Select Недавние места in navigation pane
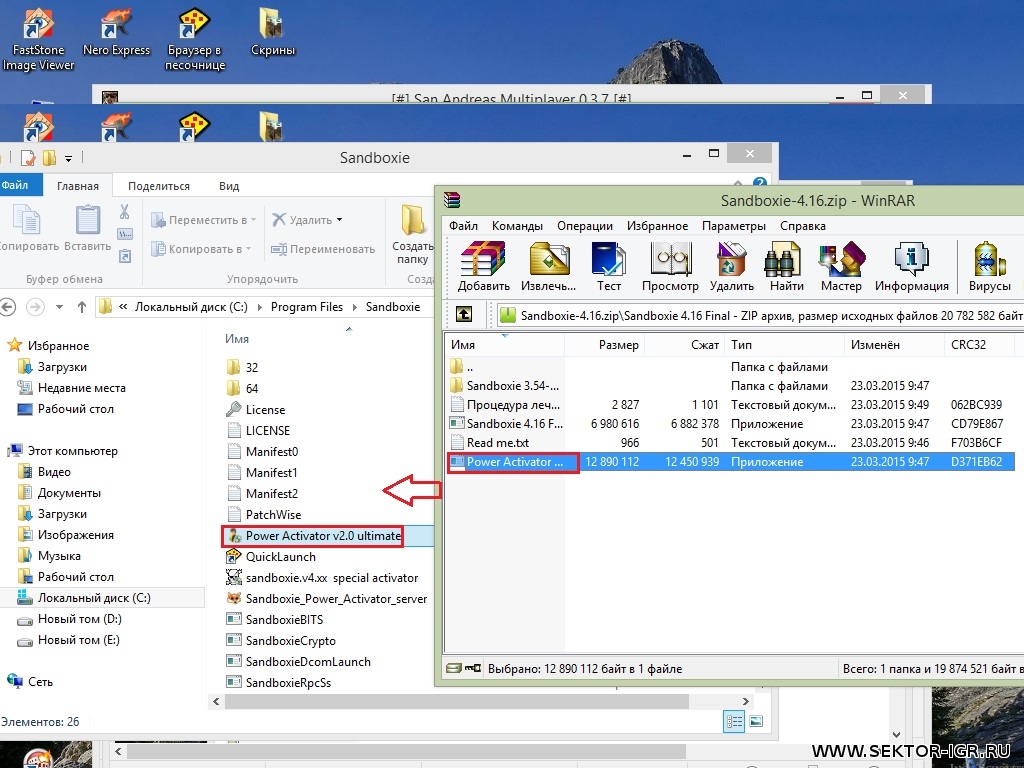 click(72, 388)
